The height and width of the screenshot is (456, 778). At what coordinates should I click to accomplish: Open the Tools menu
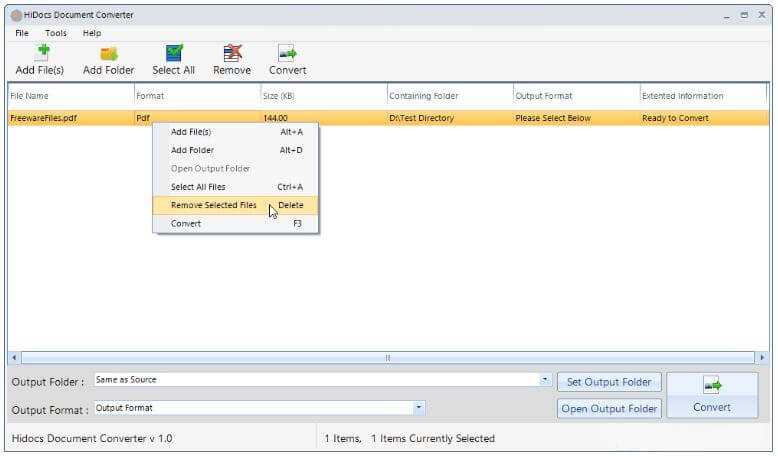[56, 33]
